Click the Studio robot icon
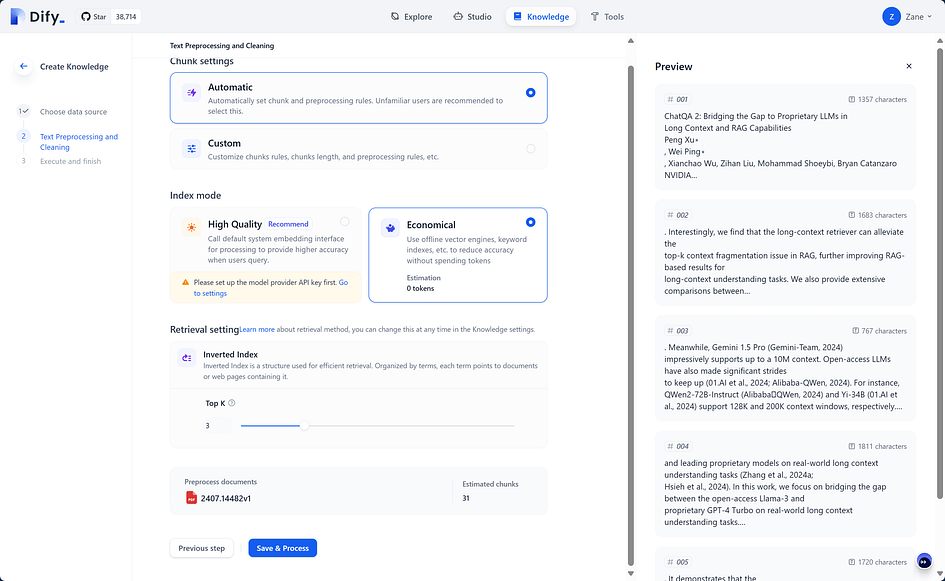 tap(458, 17)
